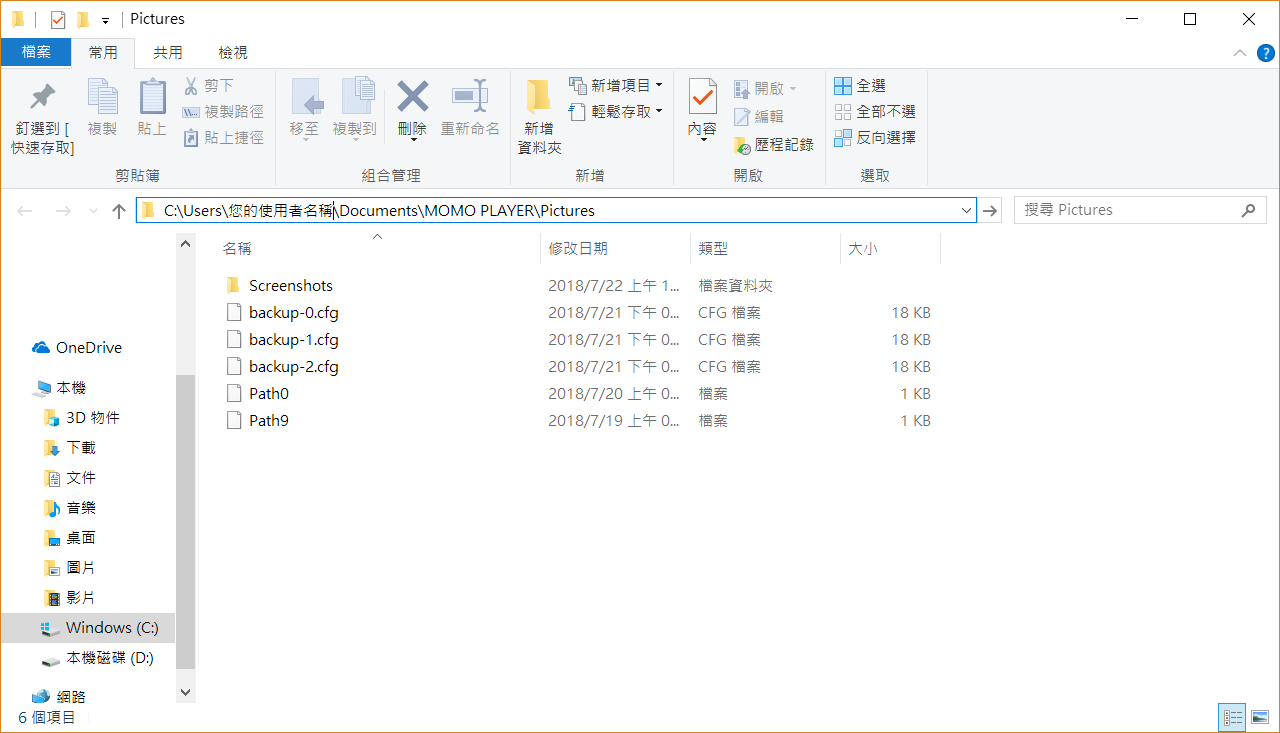The width and height of the screenshot is (1280, 733).
Task: Create a New folder (新增資料夾)
Action: click(x=539, y=116)
